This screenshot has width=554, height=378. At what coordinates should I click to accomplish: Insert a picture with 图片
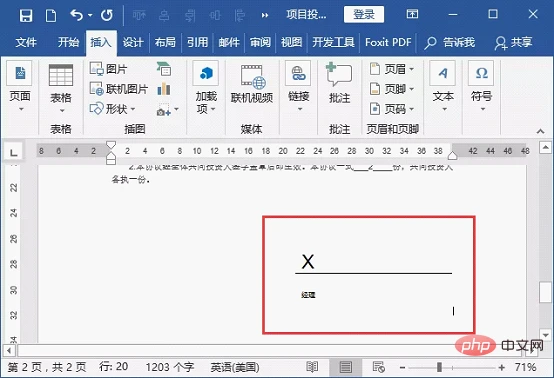tap(108, 69)
